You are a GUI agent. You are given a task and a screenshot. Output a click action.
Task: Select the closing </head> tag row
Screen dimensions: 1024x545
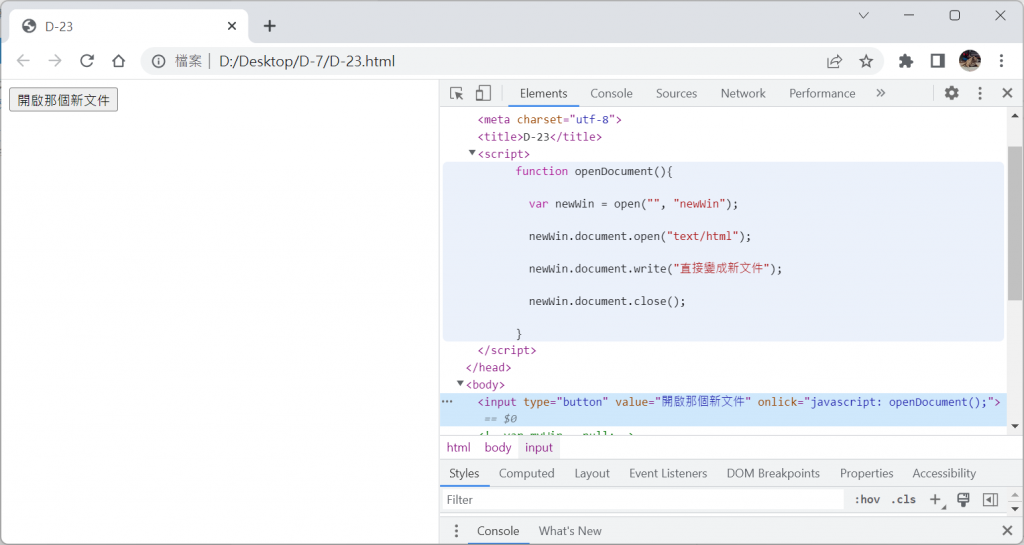(488, 367)
